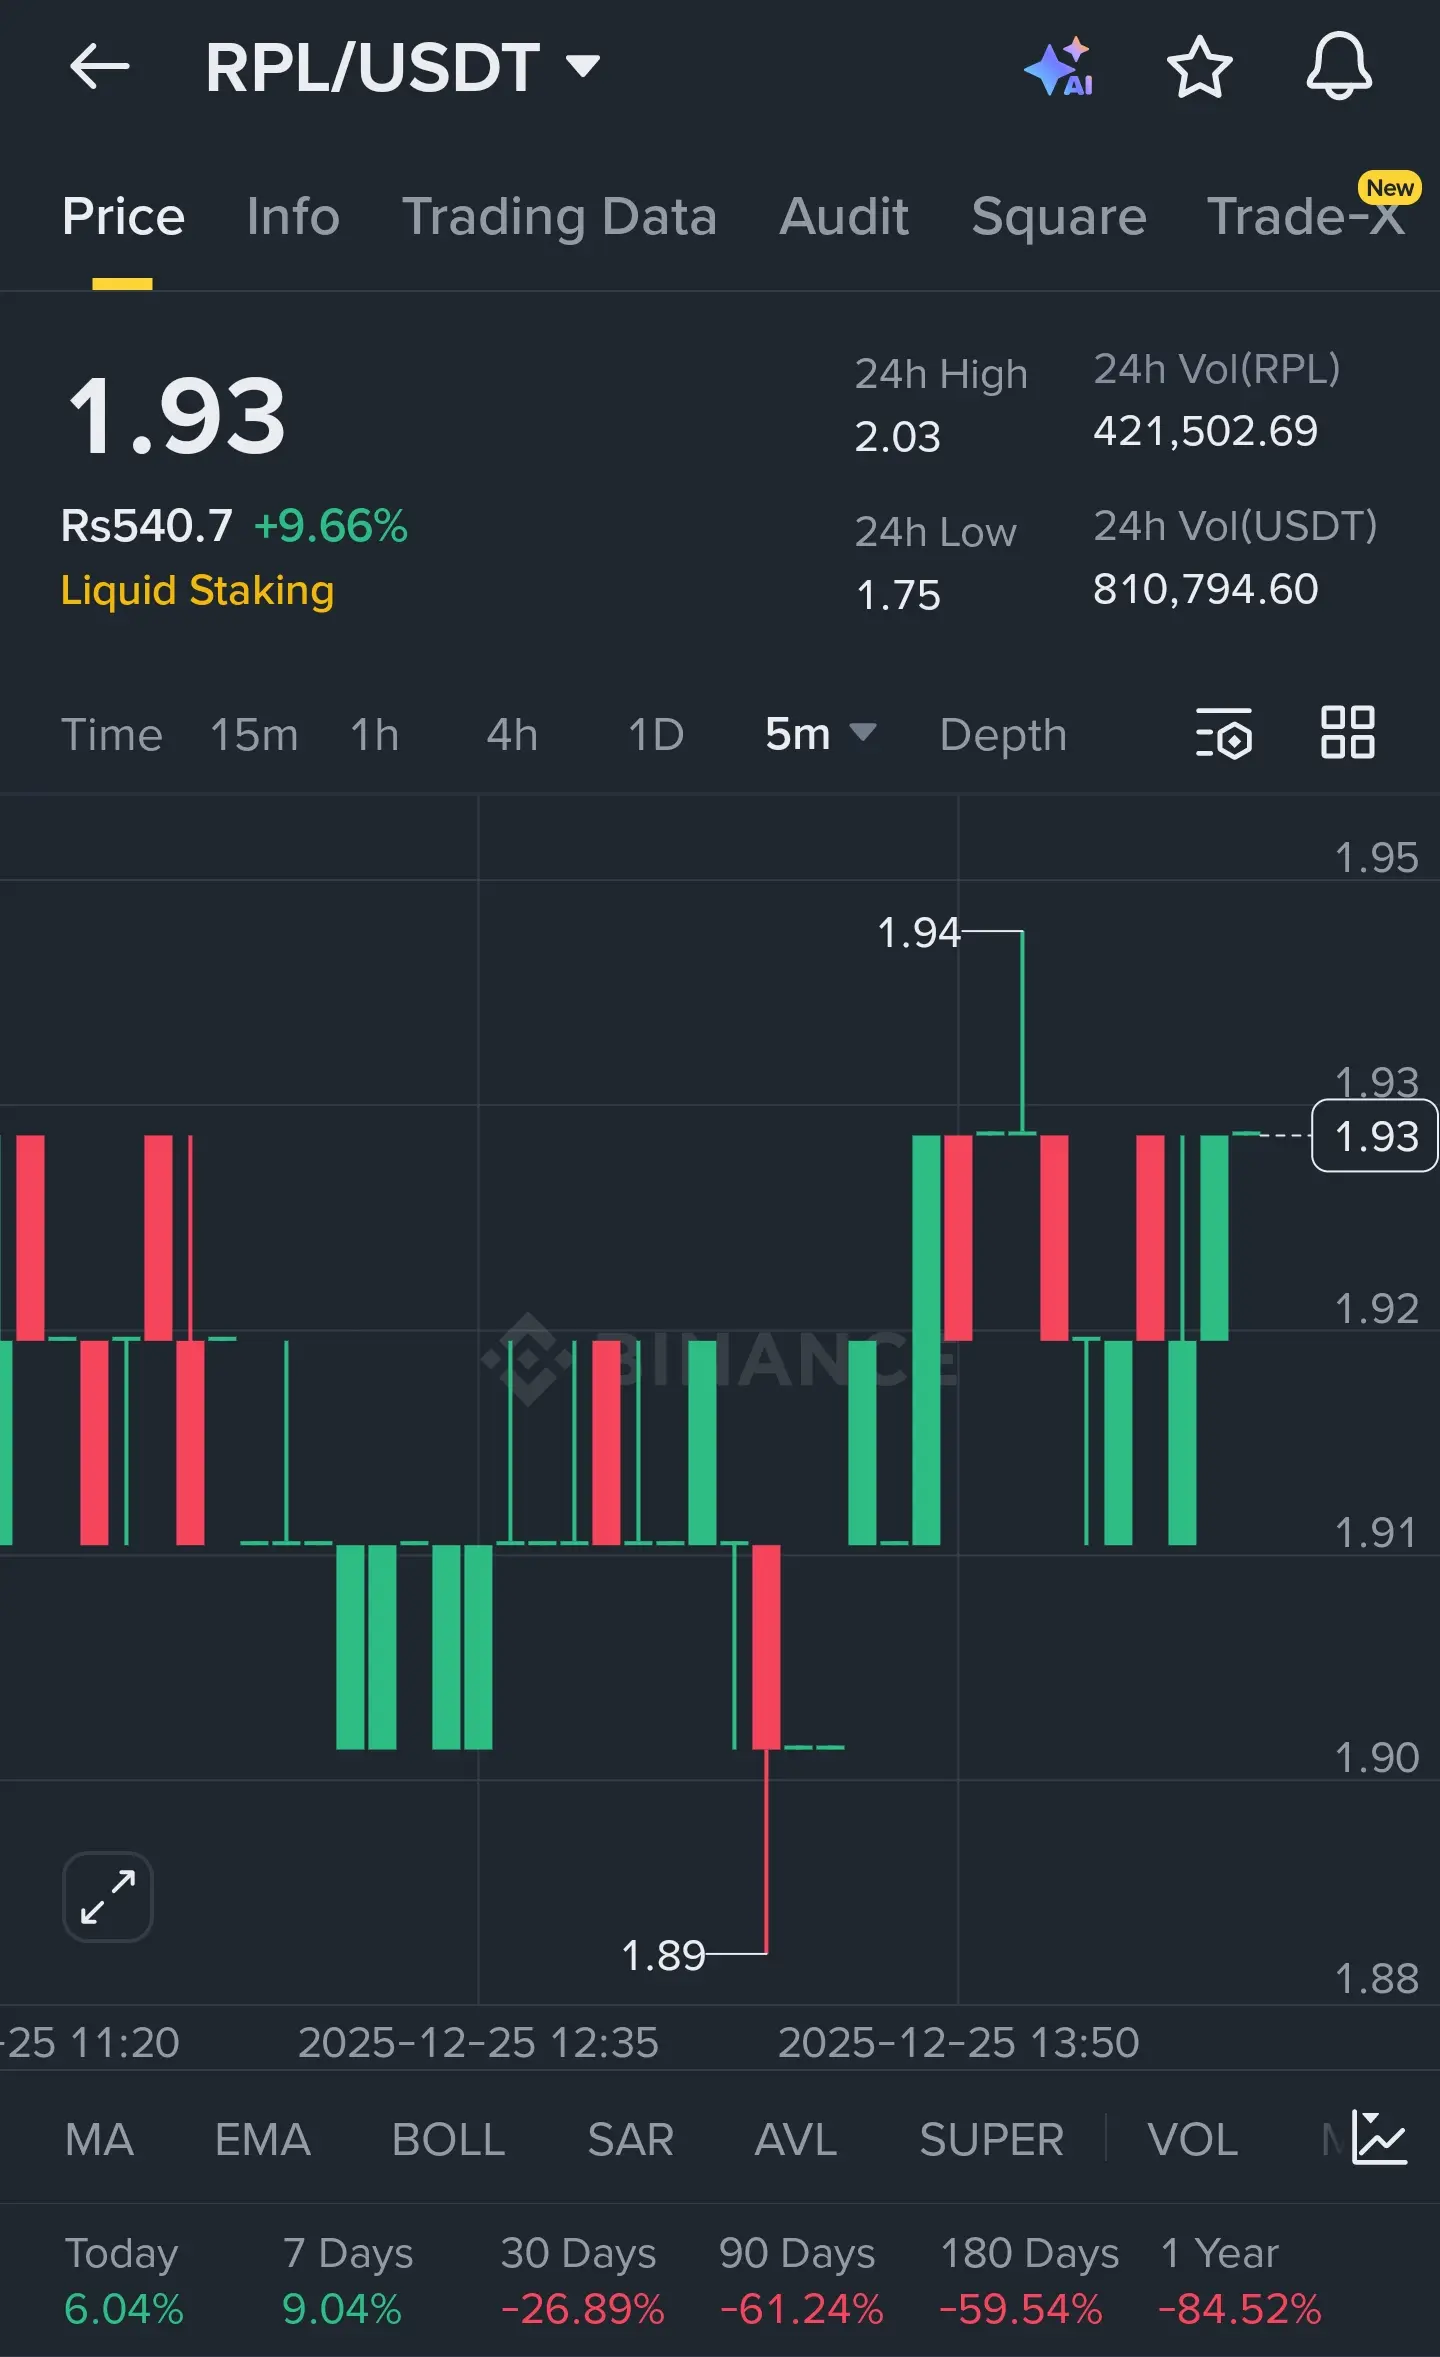This screenshot has height=2357, width=1440.
Task: Expand the RPL/USDT pair selector
Action: (403, 67)
